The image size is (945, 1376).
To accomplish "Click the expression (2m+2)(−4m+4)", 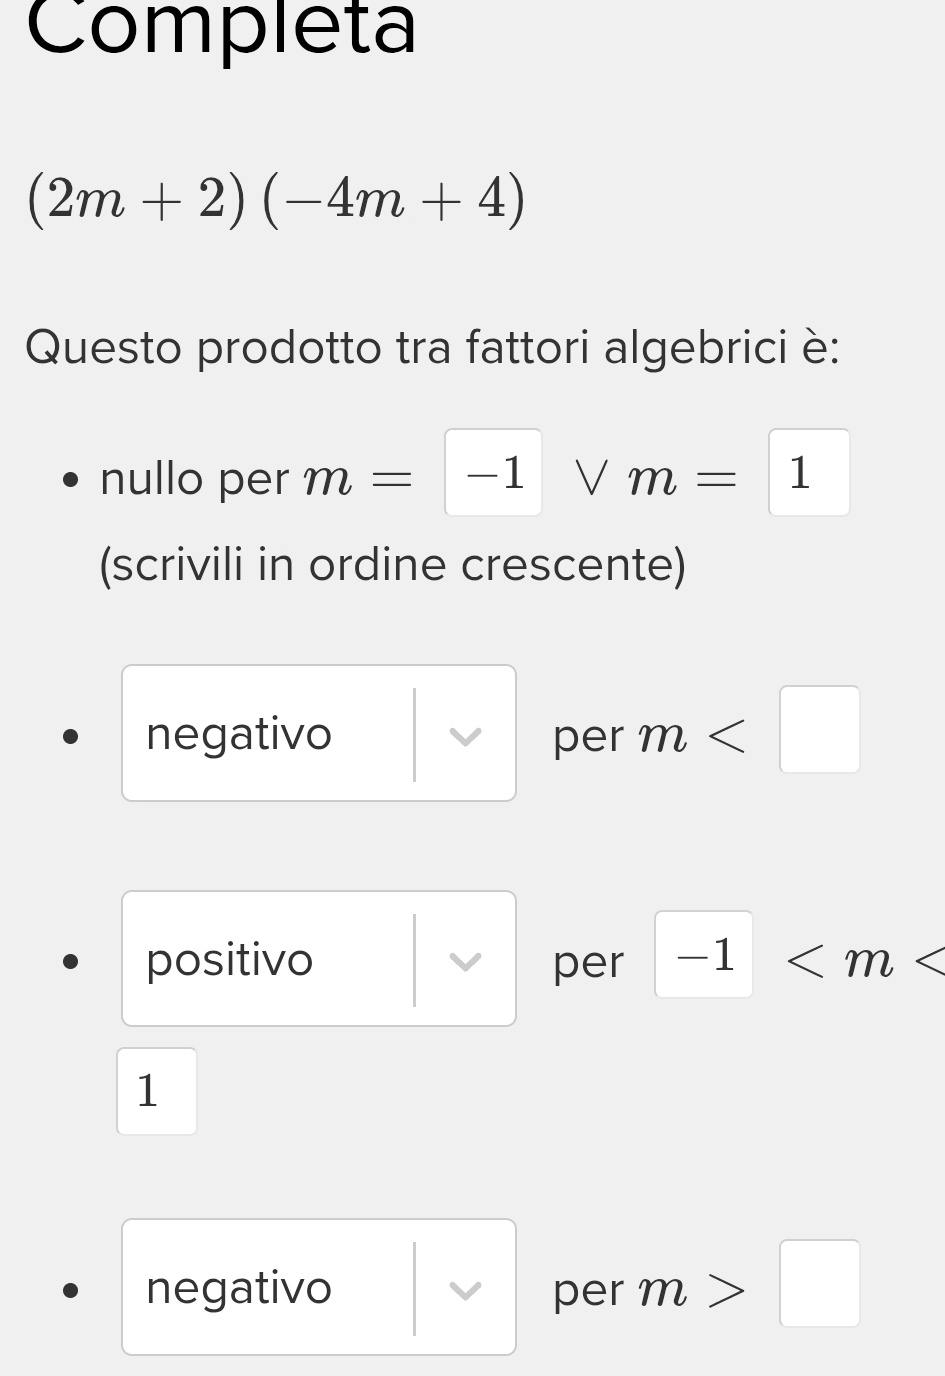I will [x=276, y=199].
